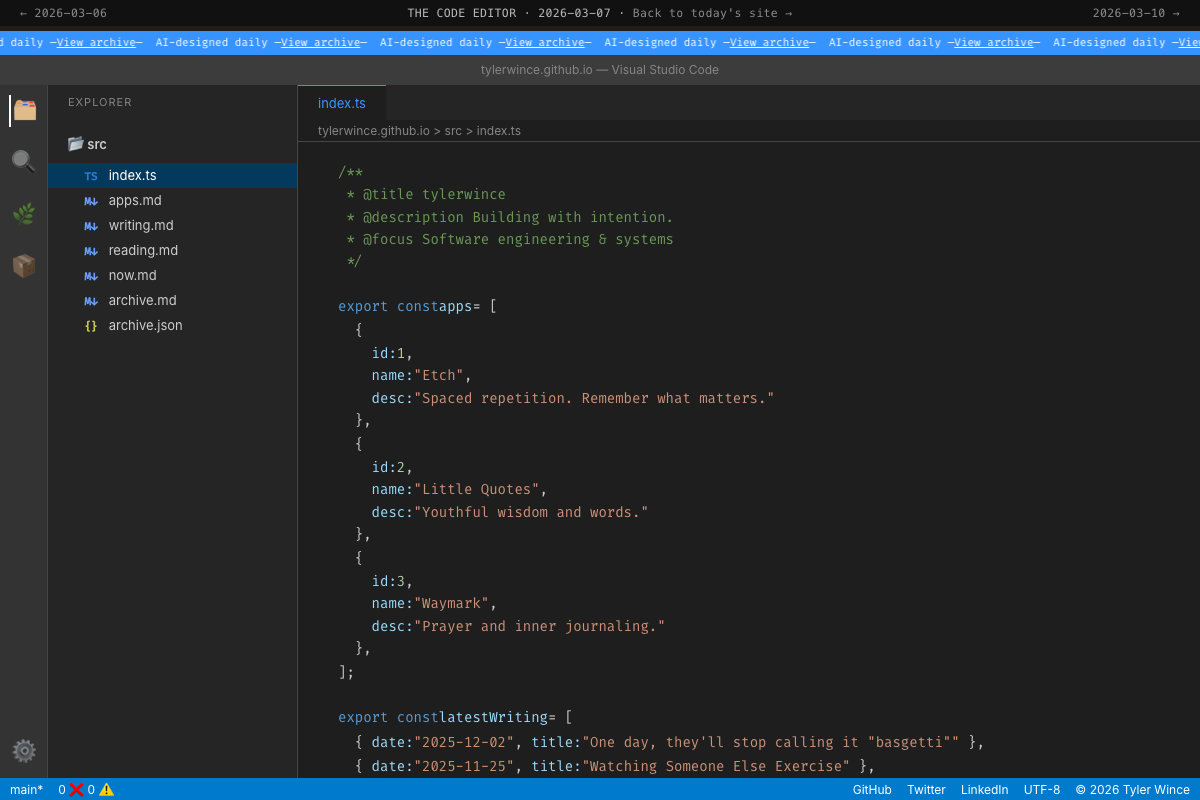Click the main* branch indicator
The width and height of the screenshot is (1200, 800).
click(x=27, y=789)
